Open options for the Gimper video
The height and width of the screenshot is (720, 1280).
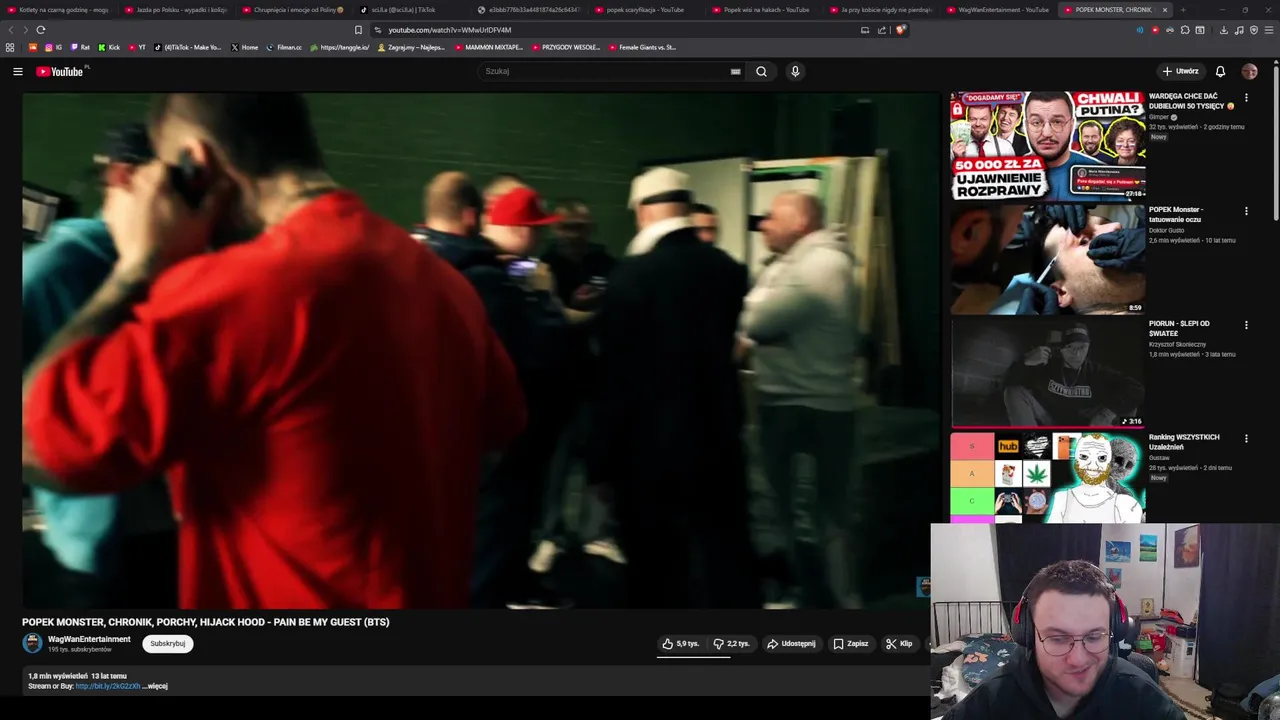1246,98
